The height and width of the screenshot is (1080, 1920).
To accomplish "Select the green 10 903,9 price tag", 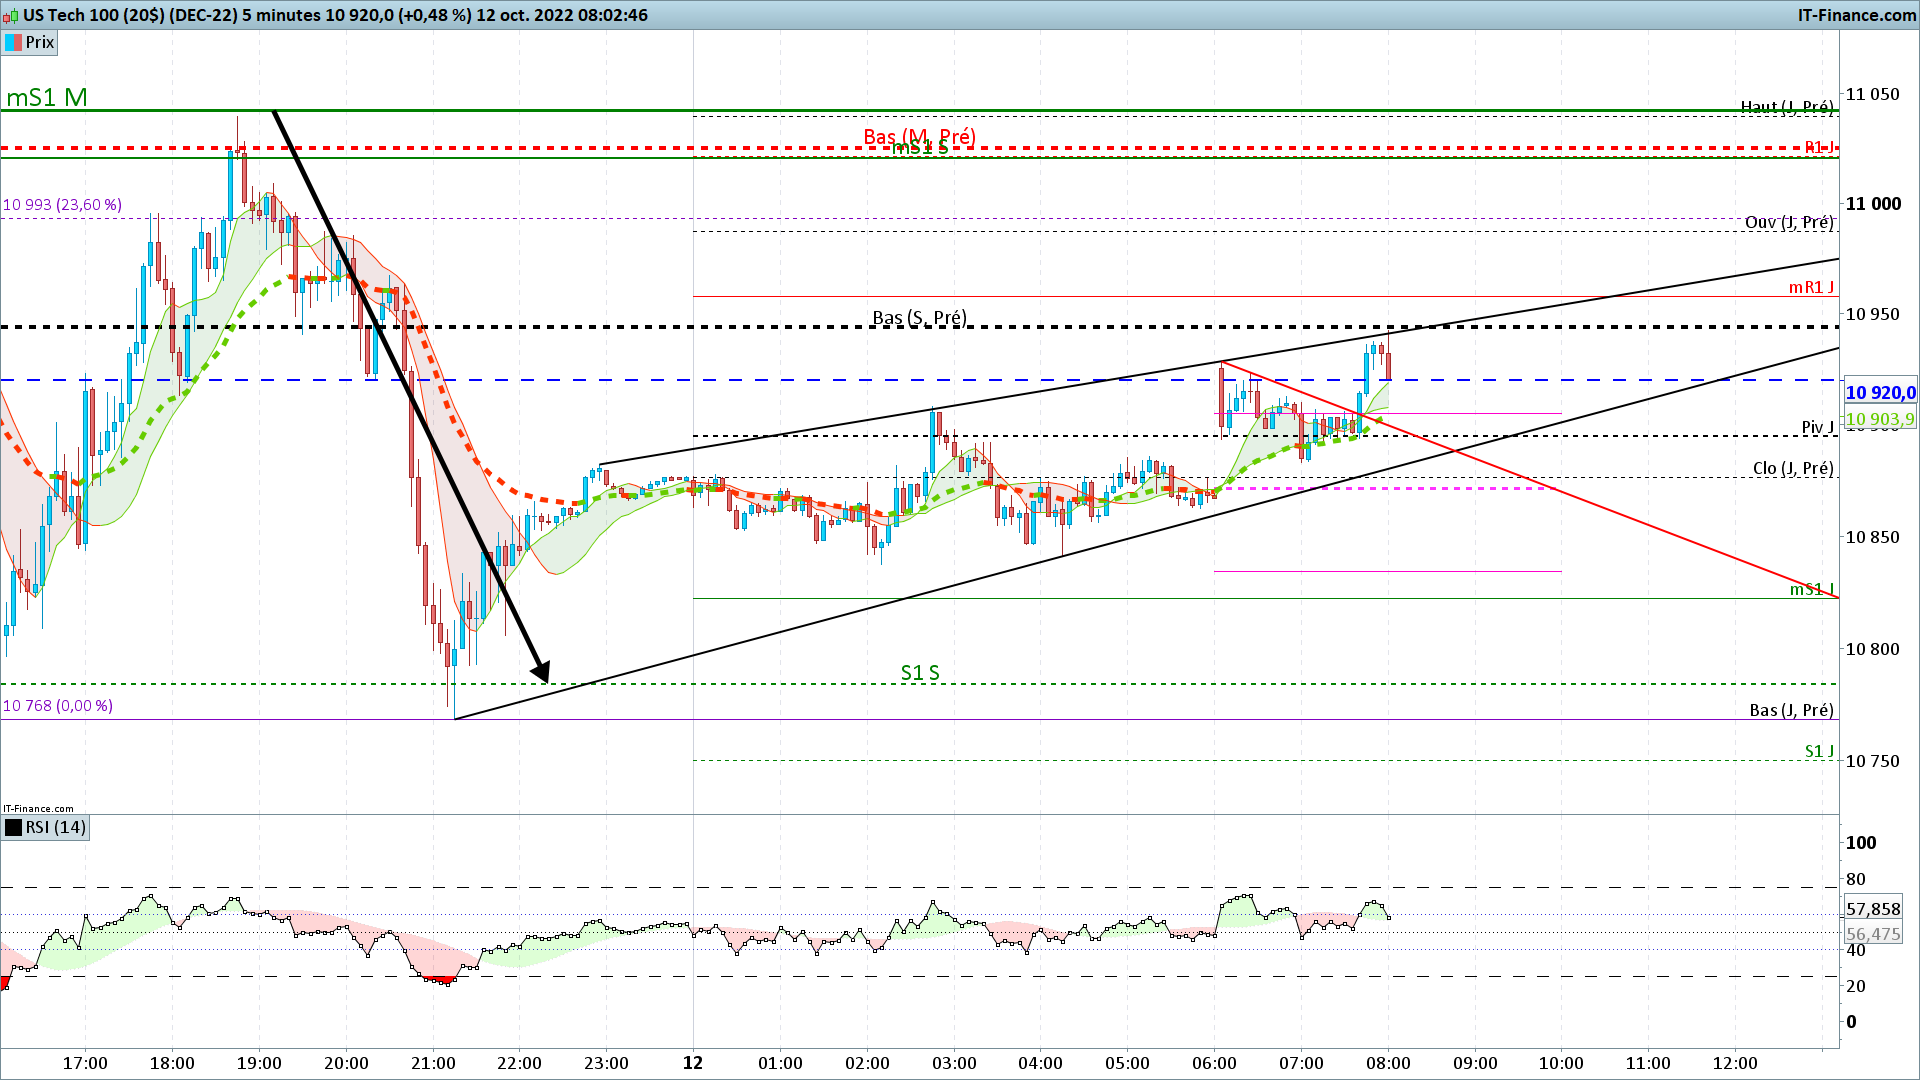I will tap(1880, 420).
